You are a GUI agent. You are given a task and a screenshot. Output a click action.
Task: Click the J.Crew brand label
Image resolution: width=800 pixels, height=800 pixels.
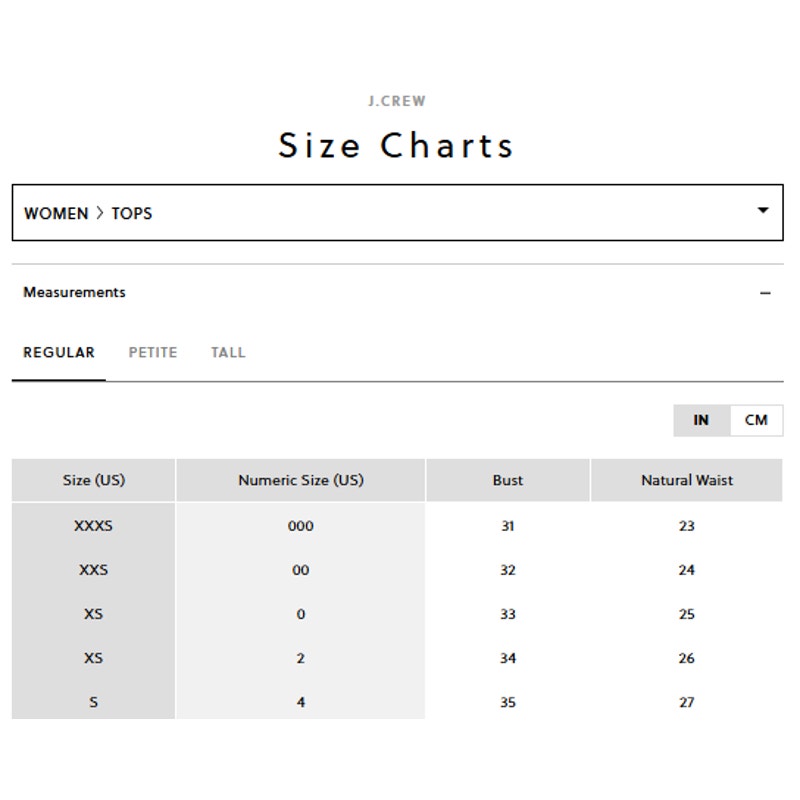tap(396, 101)
